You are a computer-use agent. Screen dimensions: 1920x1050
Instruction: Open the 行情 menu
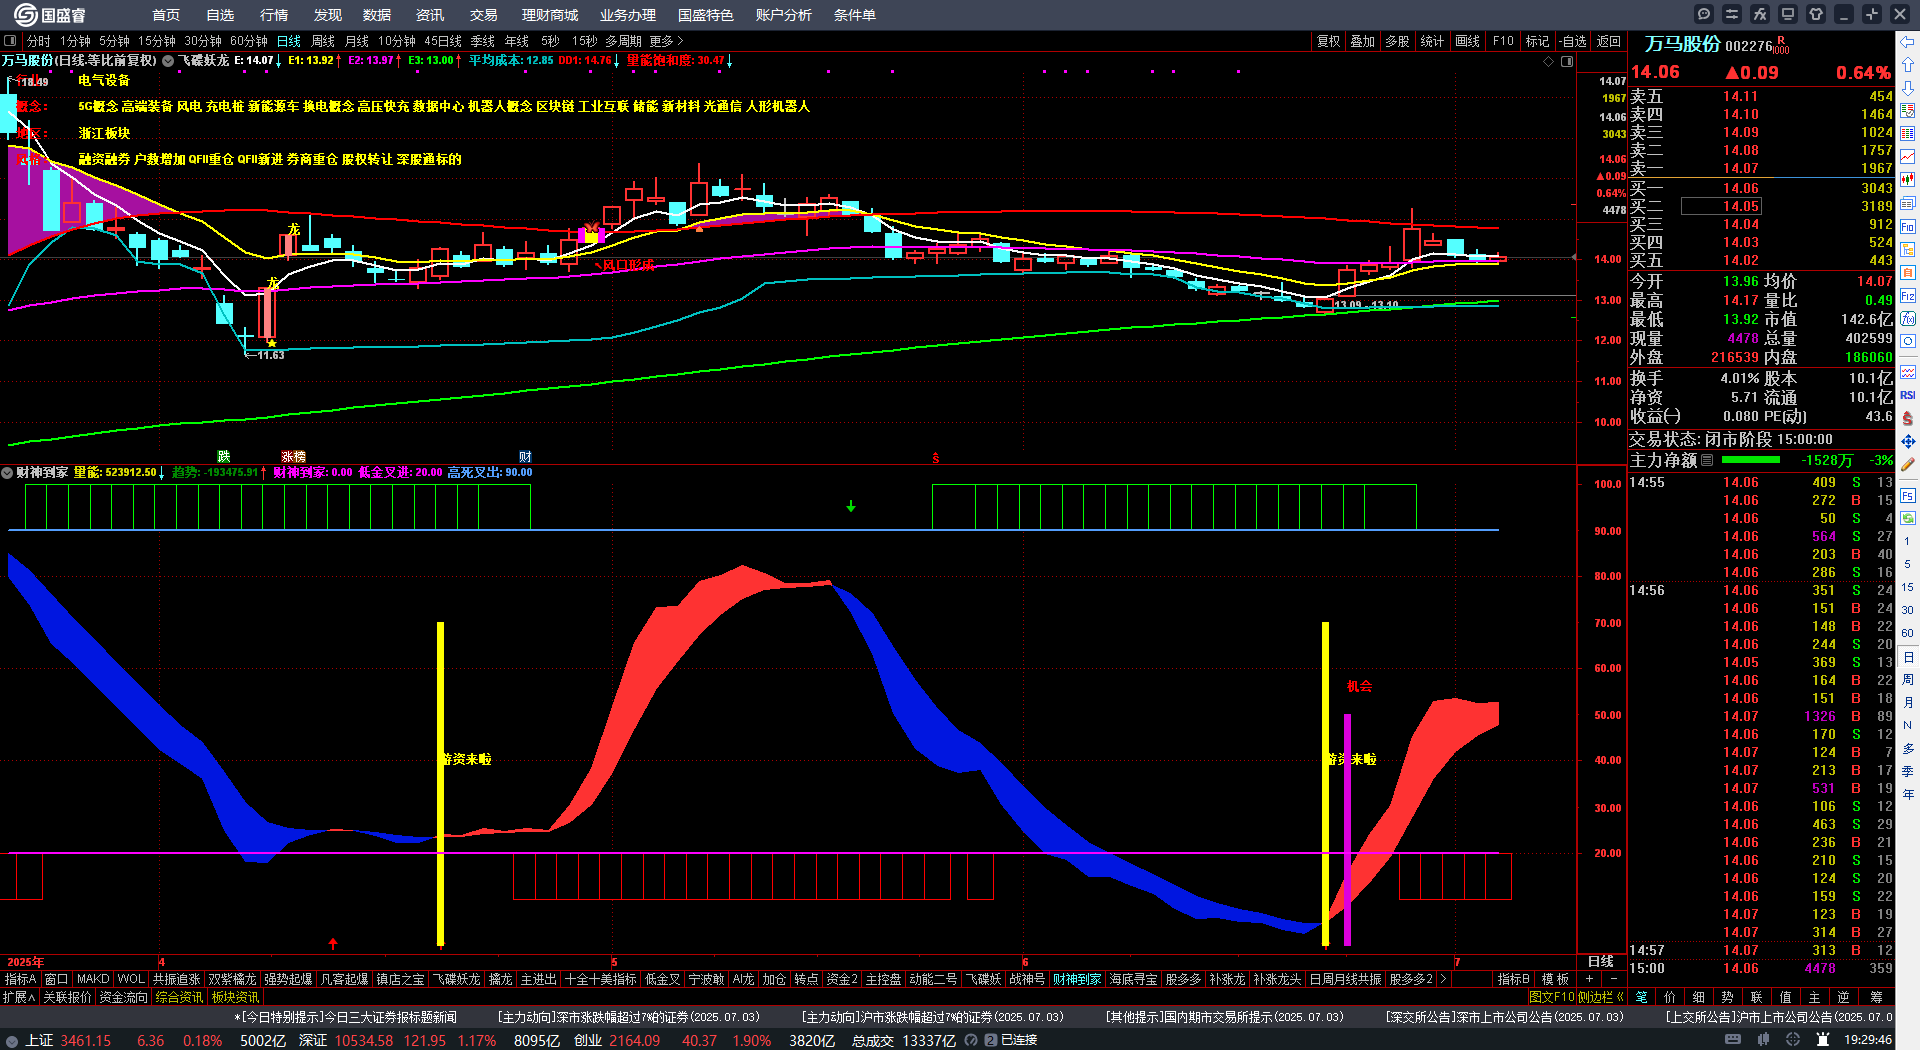click(x=274, y=15)
